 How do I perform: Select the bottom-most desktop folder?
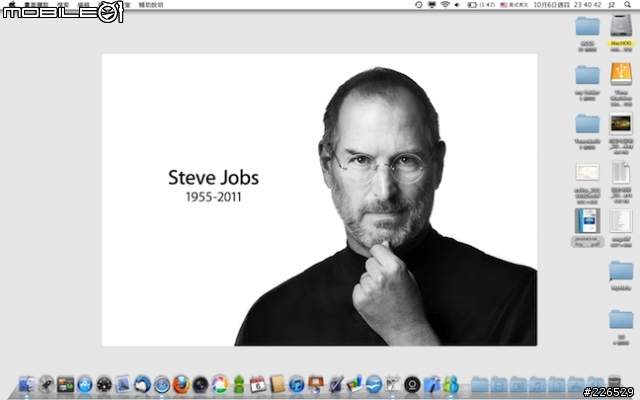(x=621, y=320)
